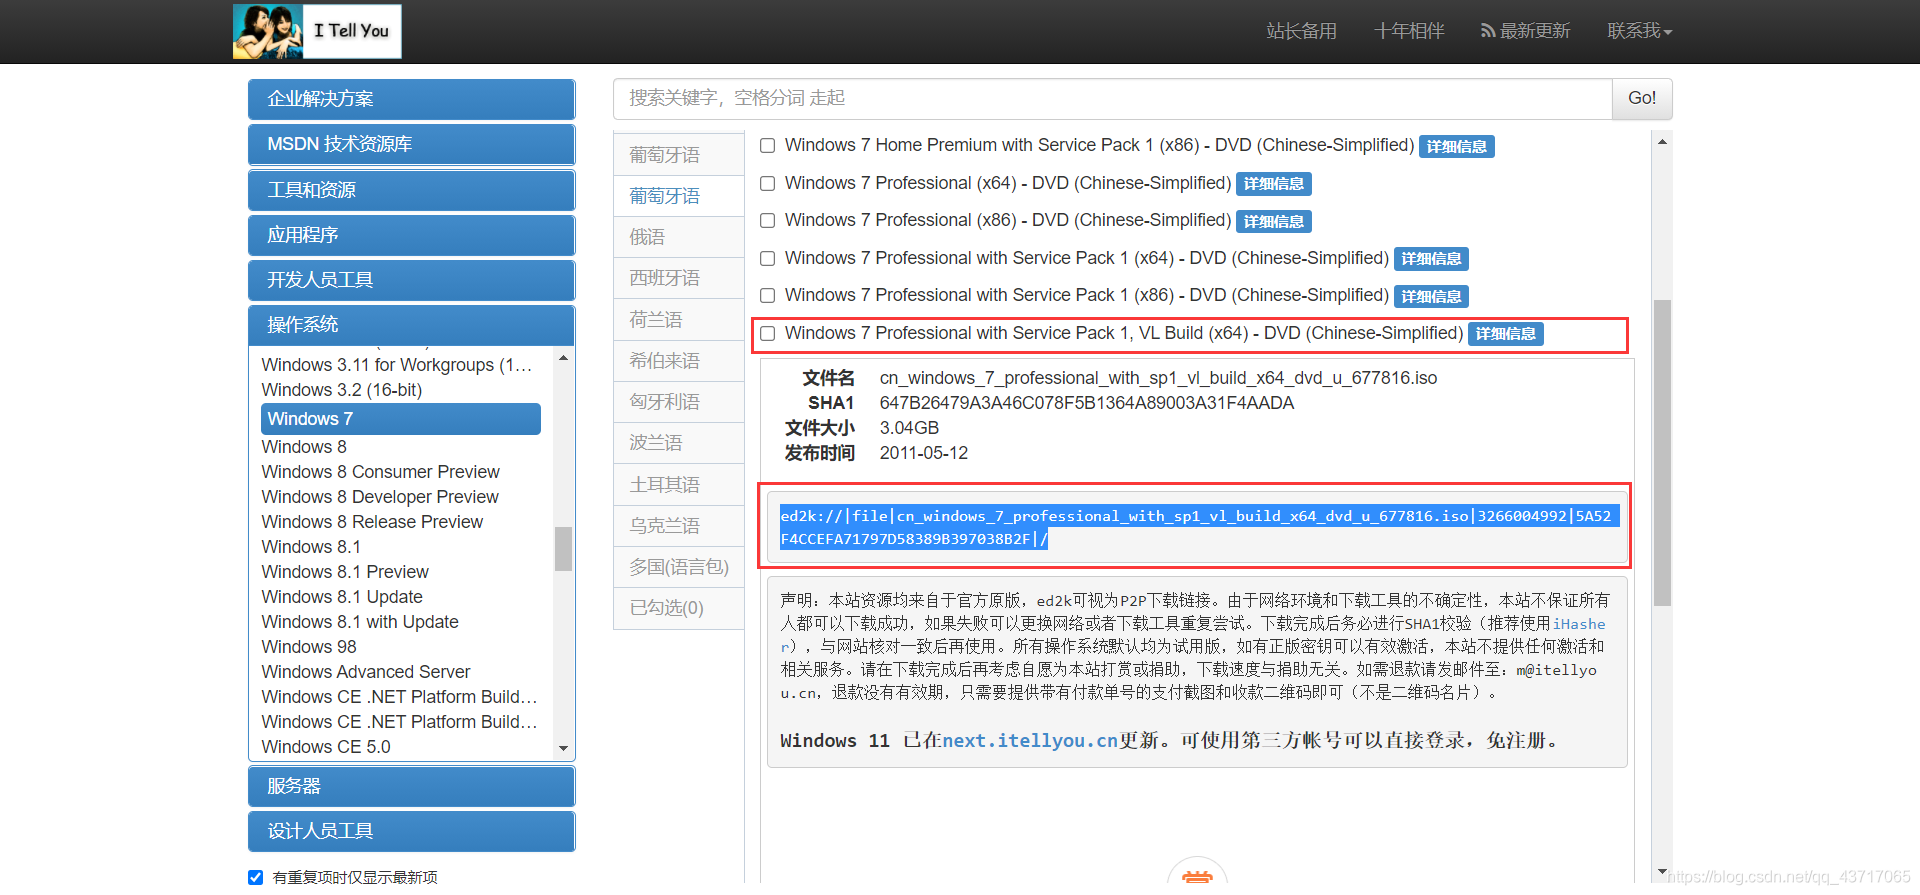Check Windows 7 Professional SP1 (x86) DVD checkbox
The image size is (1920, 895).
point(768,296)
